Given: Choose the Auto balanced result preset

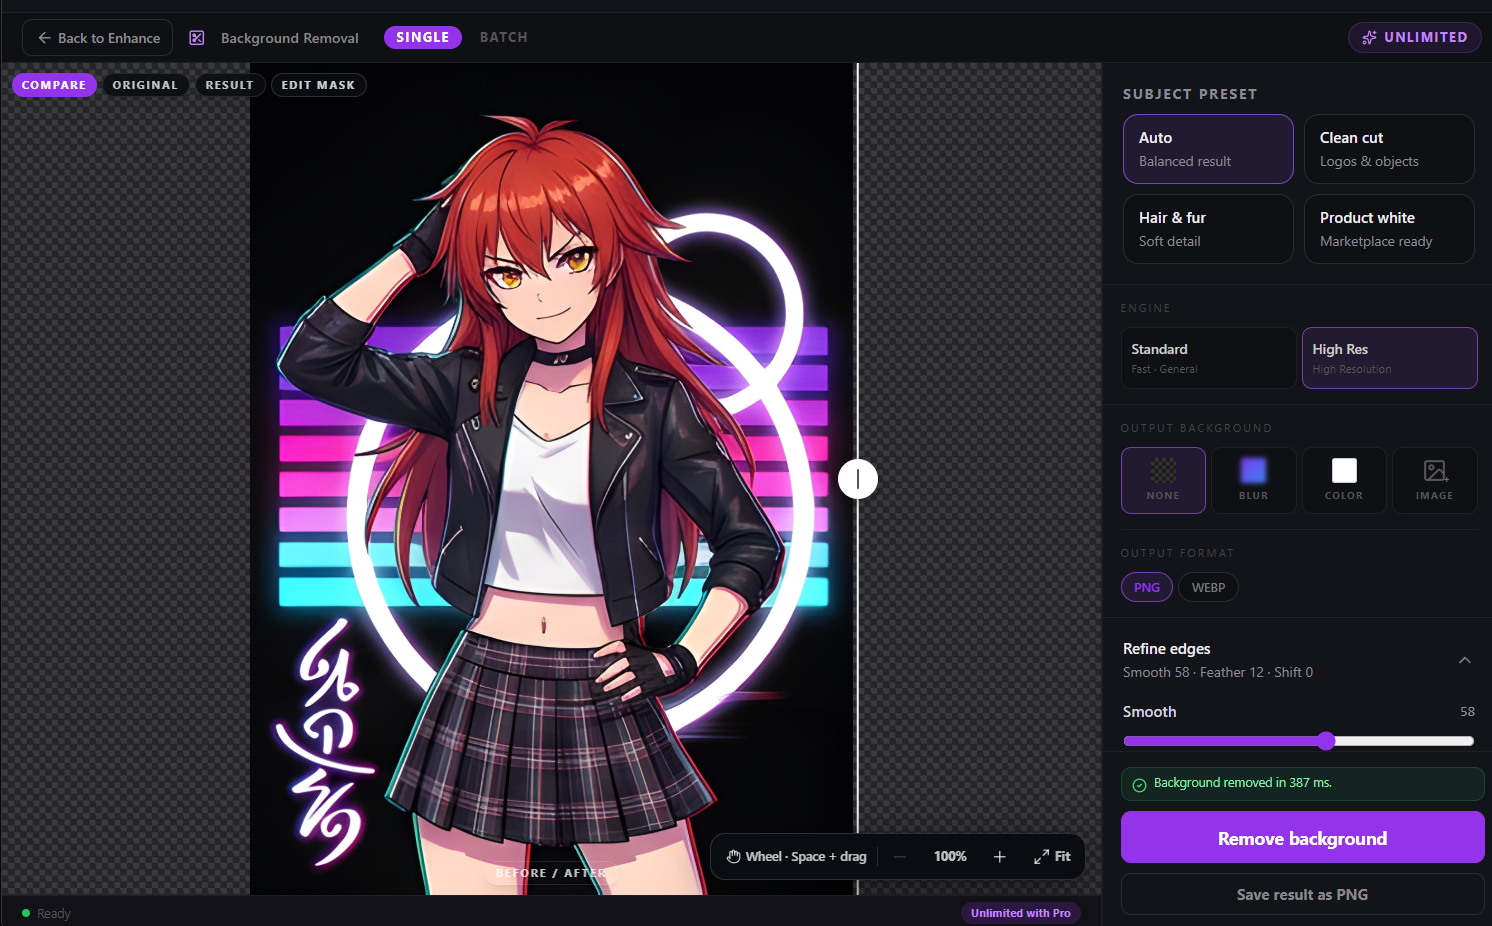Looking at the screenshot, I should point(1208,149).
